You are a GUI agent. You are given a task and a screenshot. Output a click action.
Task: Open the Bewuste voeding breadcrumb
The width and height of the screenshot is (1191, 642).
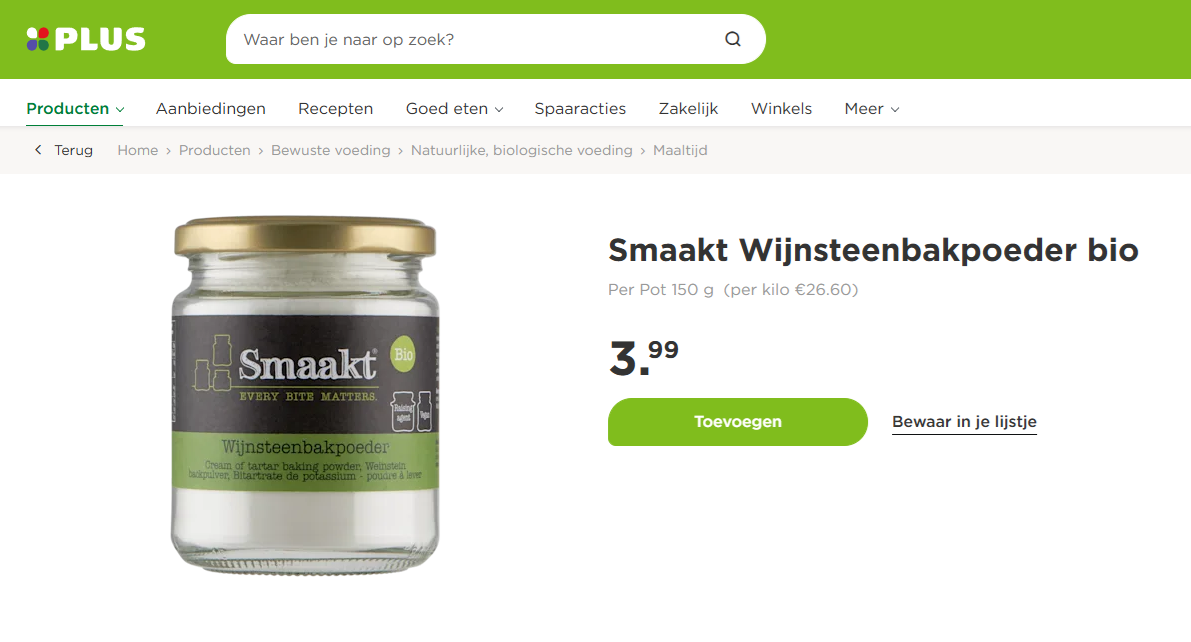pos(330,150)
